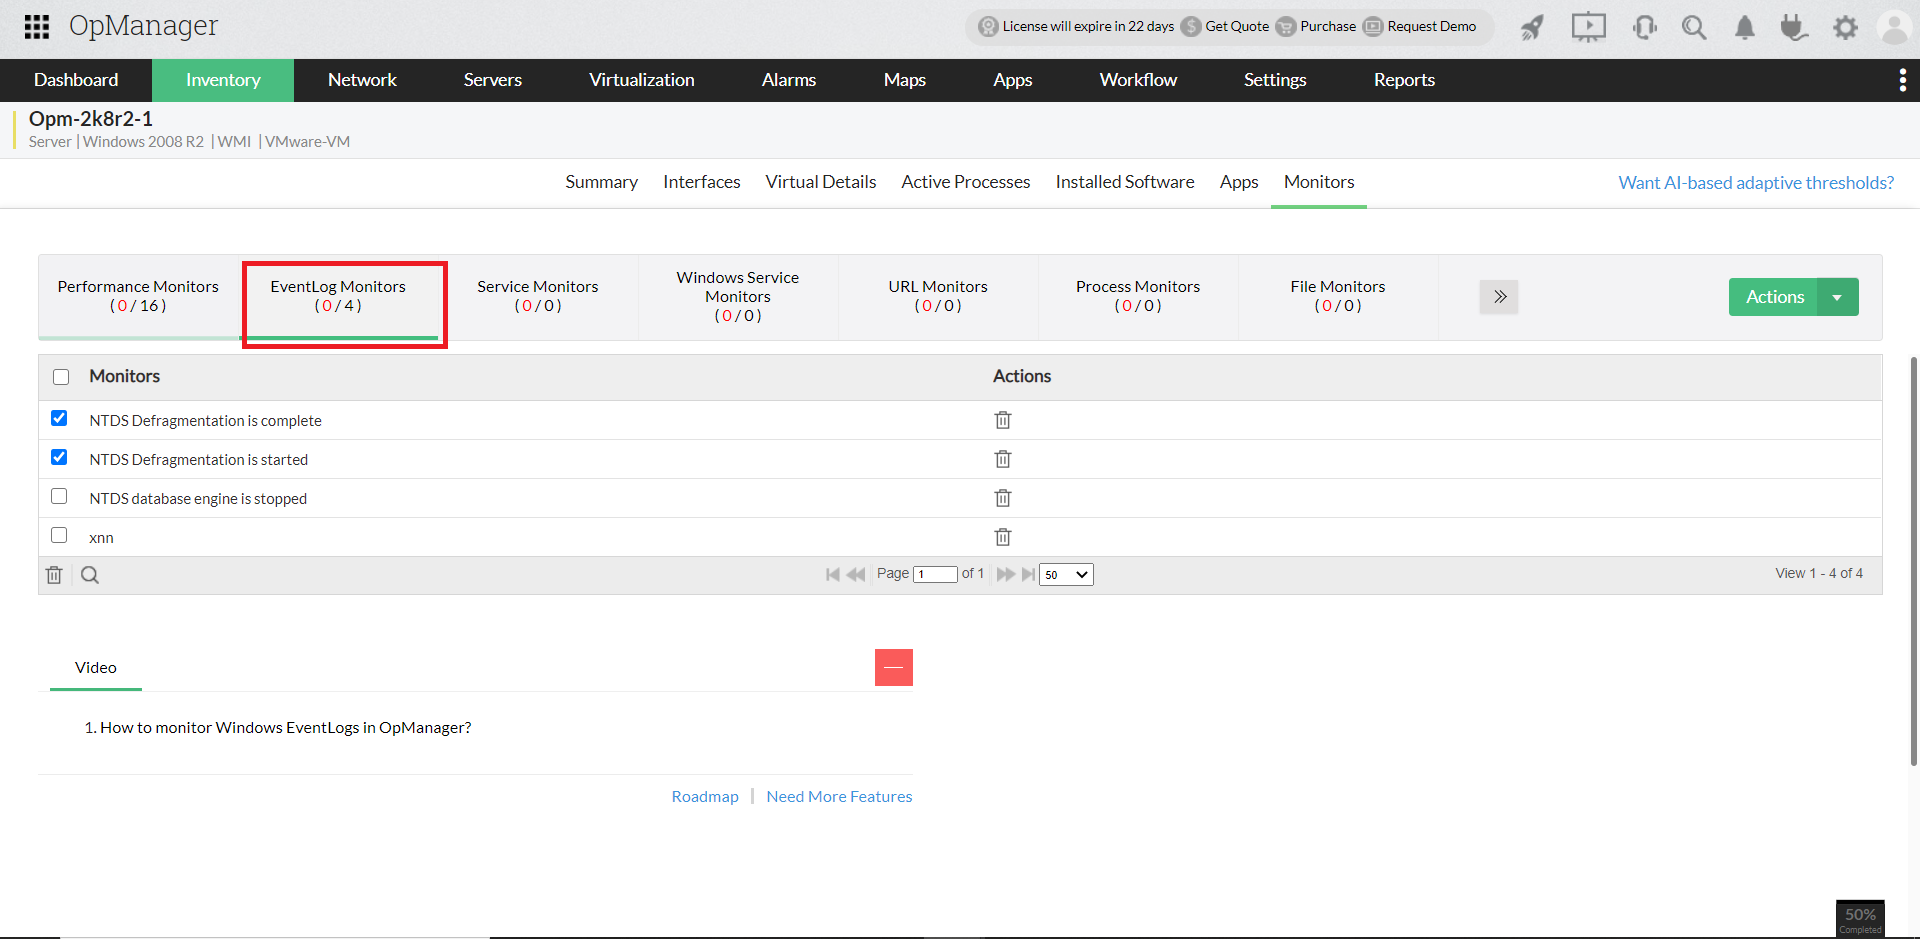Click the page number input field
Screen dimensions: 1920x939
click(x=935, y=574)
